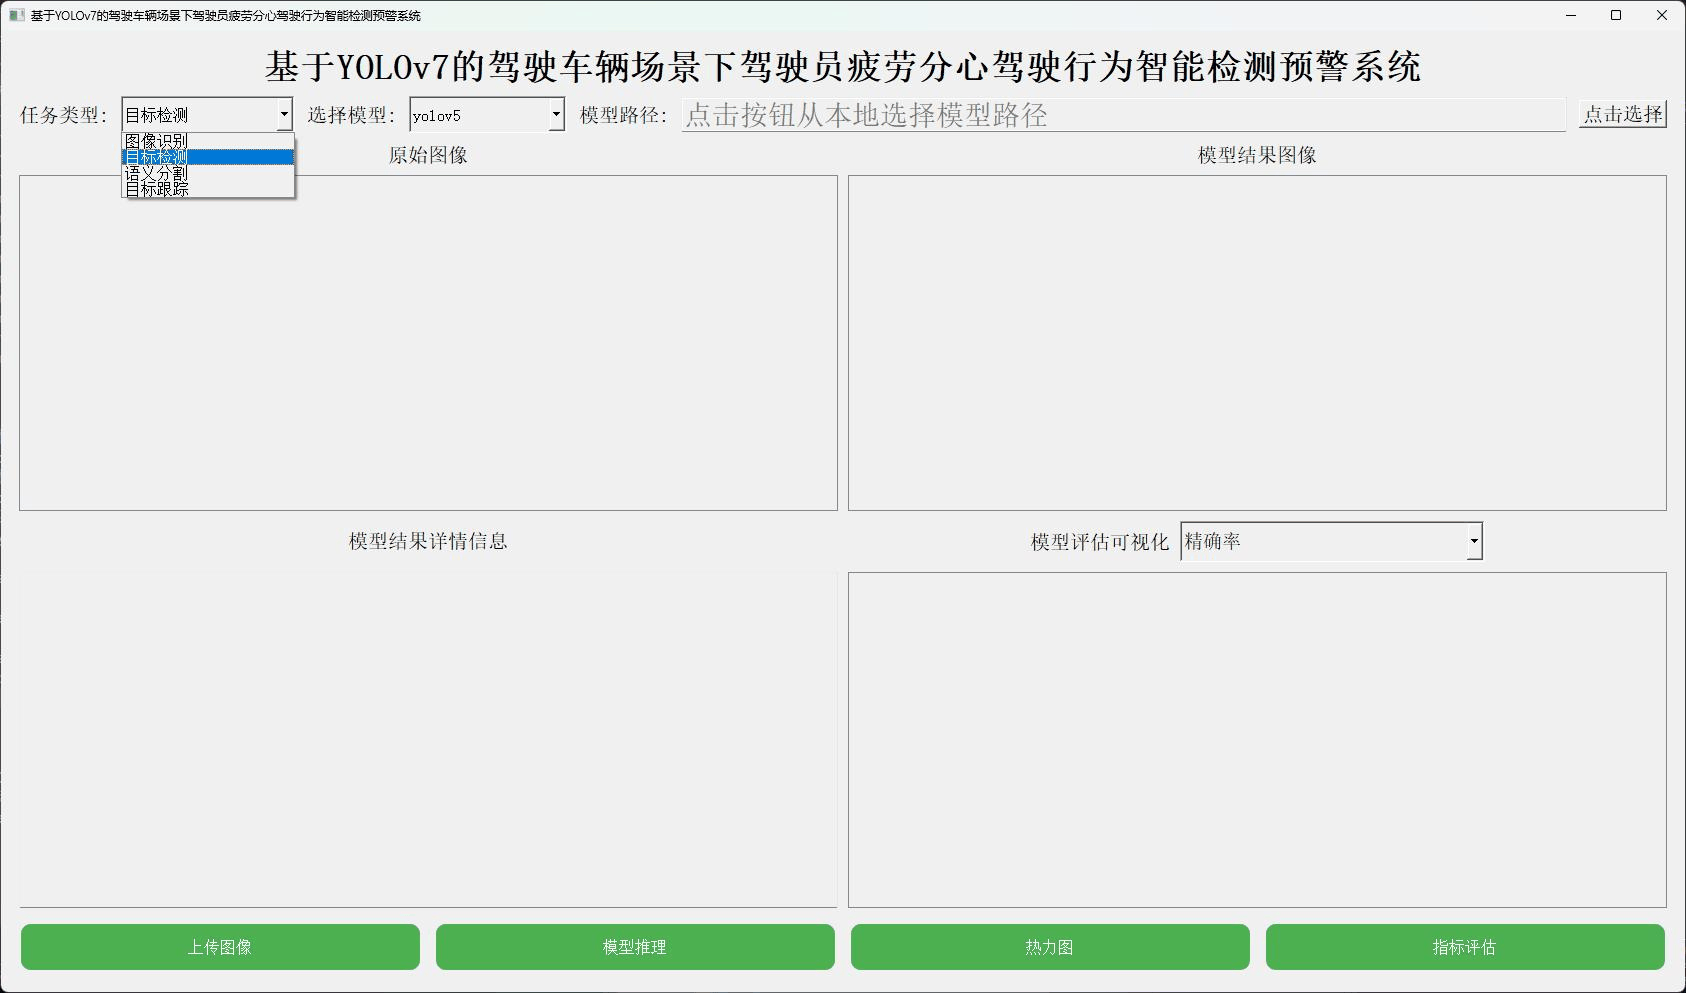Click the main heading title text
The width and height of the screenshot is (1686, 993).
click(843, 66)
